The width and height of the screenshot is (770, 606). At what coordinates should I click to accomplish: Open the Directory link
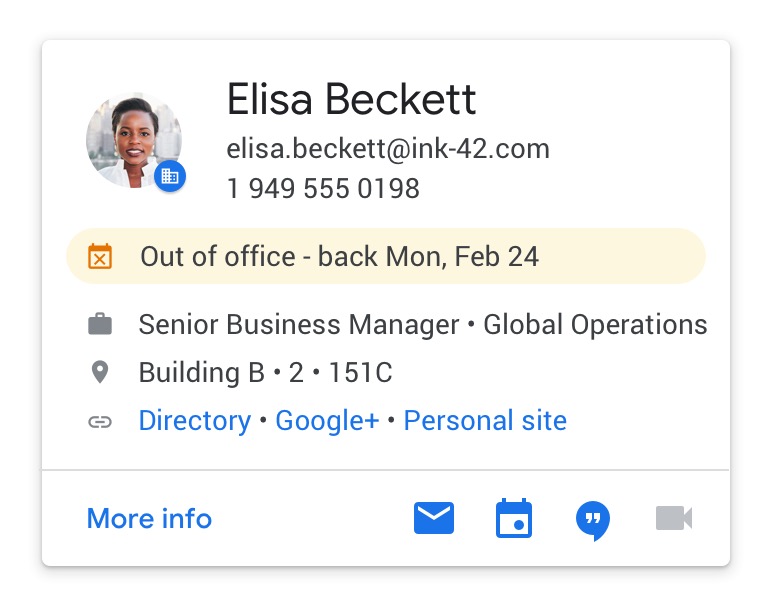(x=194, y=421)
